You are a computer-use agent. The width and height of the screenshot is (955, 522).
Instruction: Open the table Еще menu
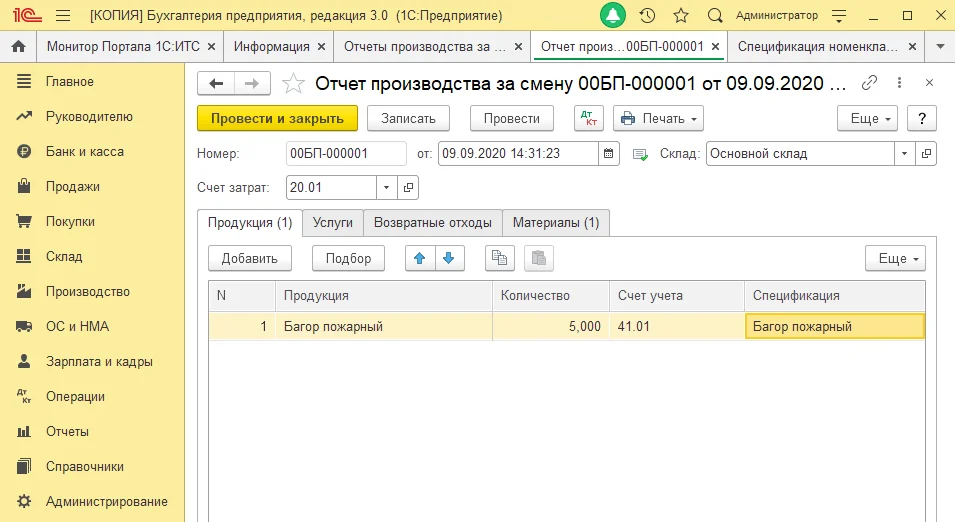point(895,258)
